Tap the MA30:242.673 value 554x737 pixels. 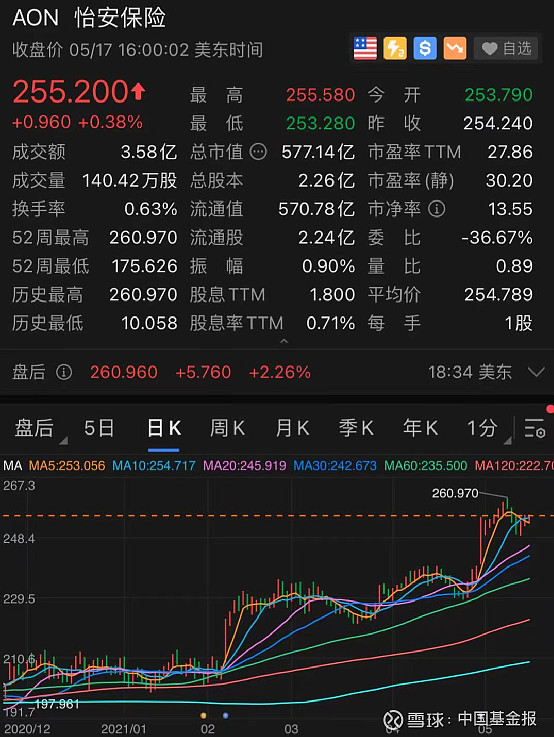[335, 466]
